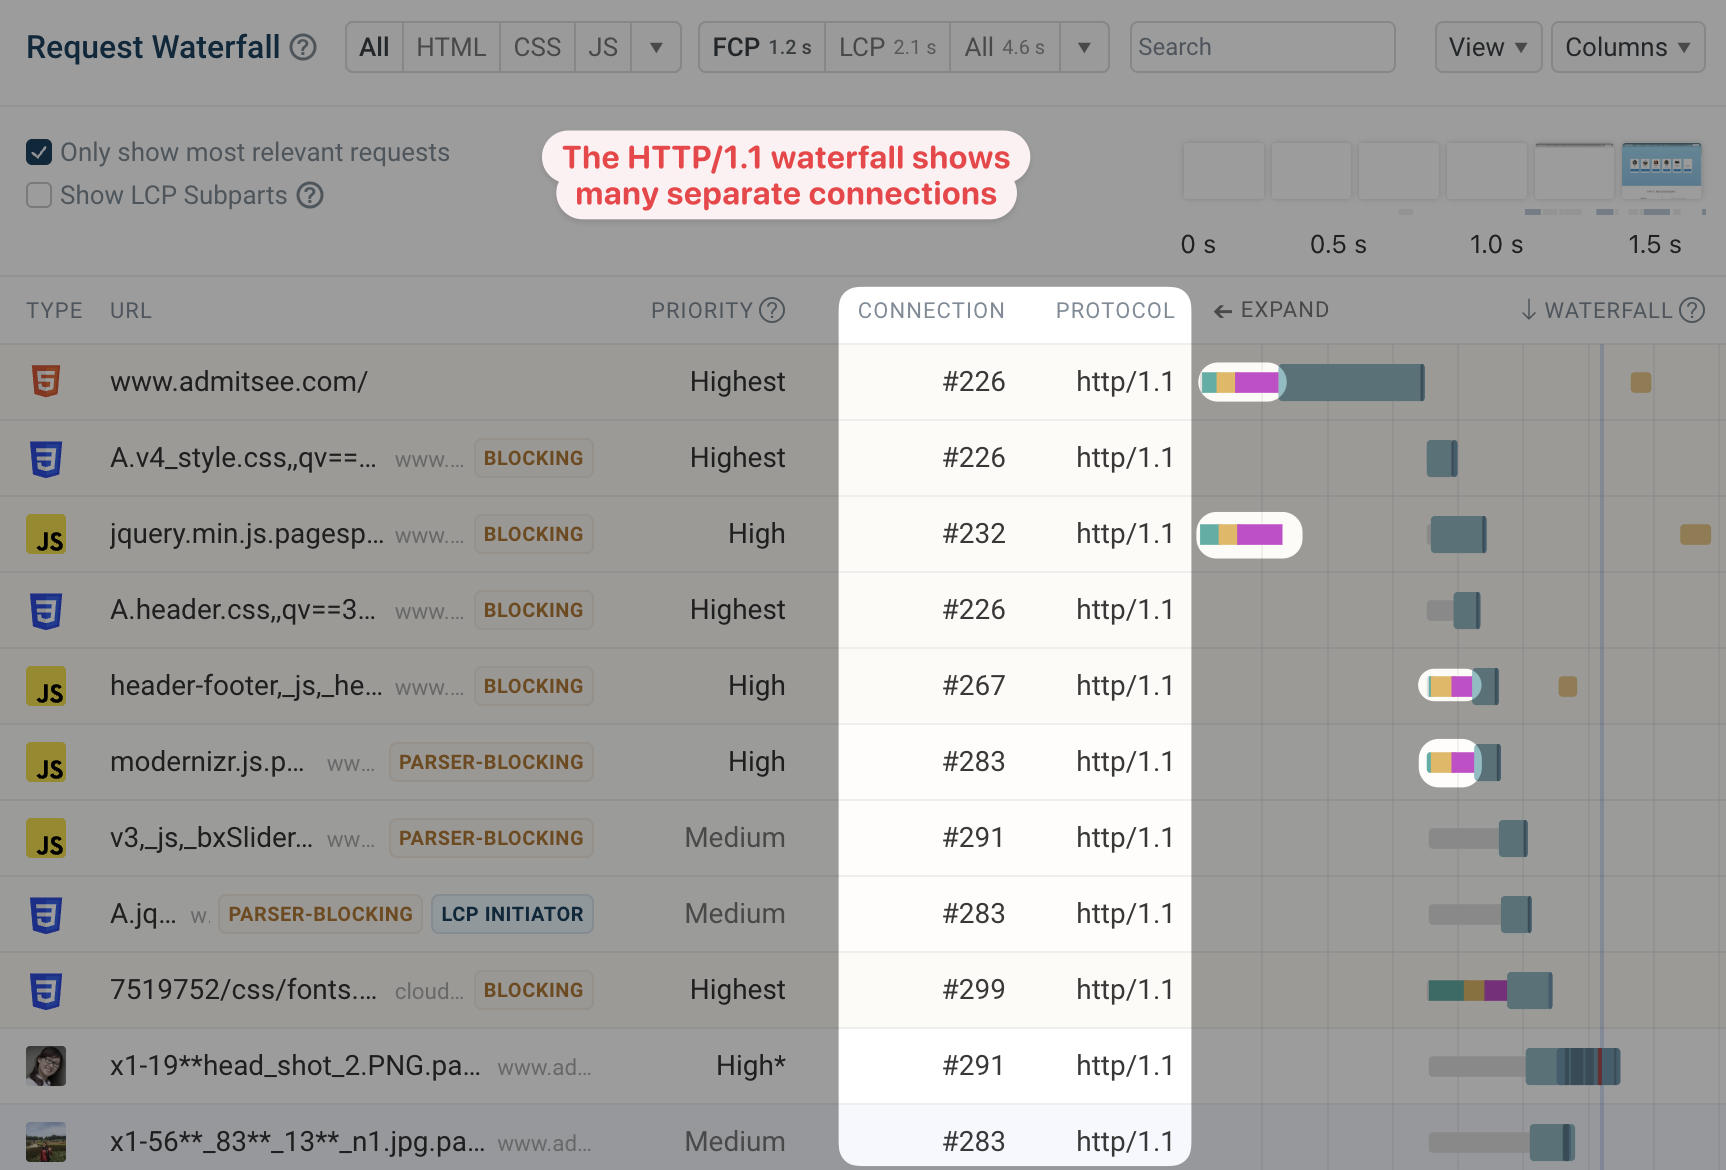Click the Expand arrow icon
1726x1170 pixels.
click(1222, 311)
